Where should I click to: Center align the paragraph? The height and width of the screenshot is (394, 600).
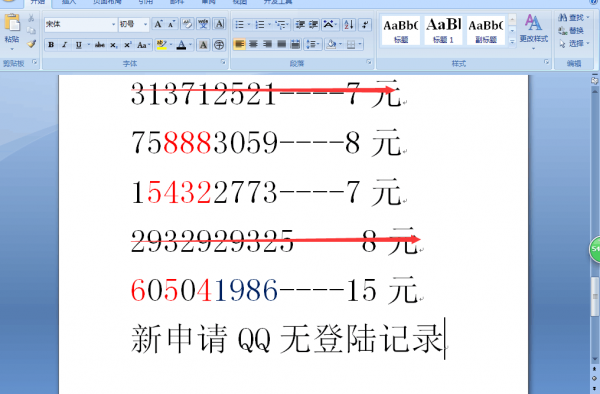[253, 44]
